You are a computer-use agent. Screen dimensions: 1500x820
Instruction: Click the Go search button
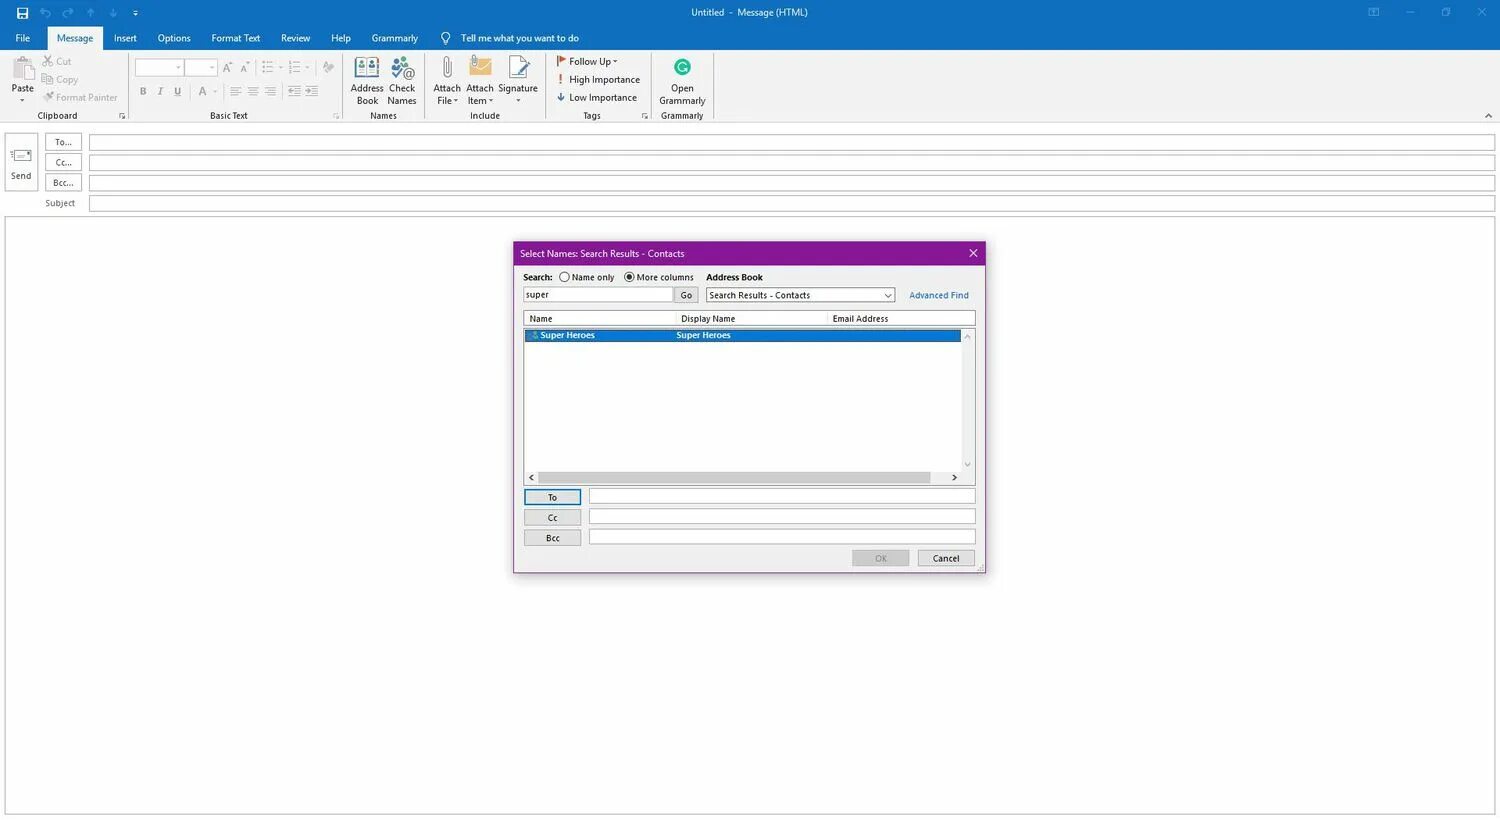[686, 295]
